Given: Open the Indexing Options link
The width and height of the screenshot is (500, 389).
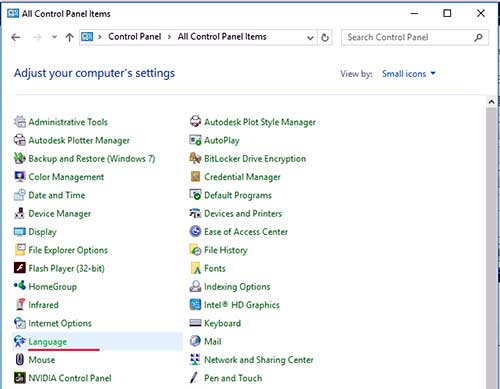Looking at the screenshot, I should tap(237, 287).
